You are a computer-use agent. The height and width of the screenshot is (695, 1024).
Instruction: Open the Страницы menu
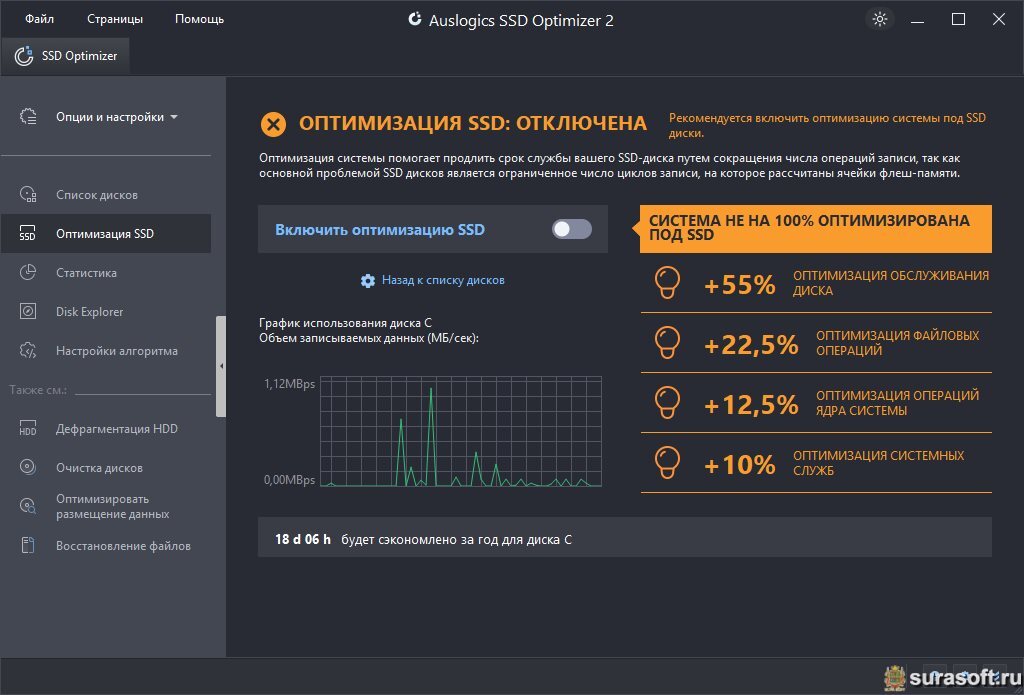[x=115, y=19]
